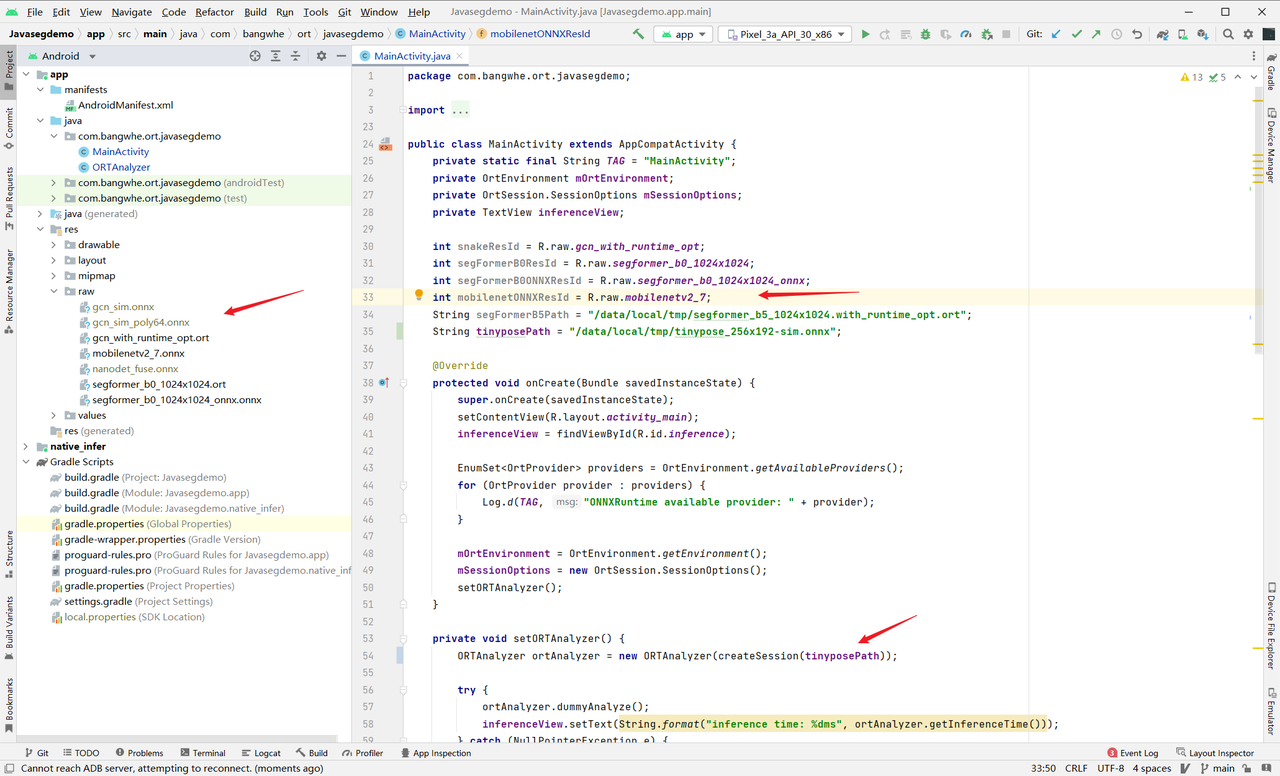Click Git Push arrow icon

click(1096, 34)
